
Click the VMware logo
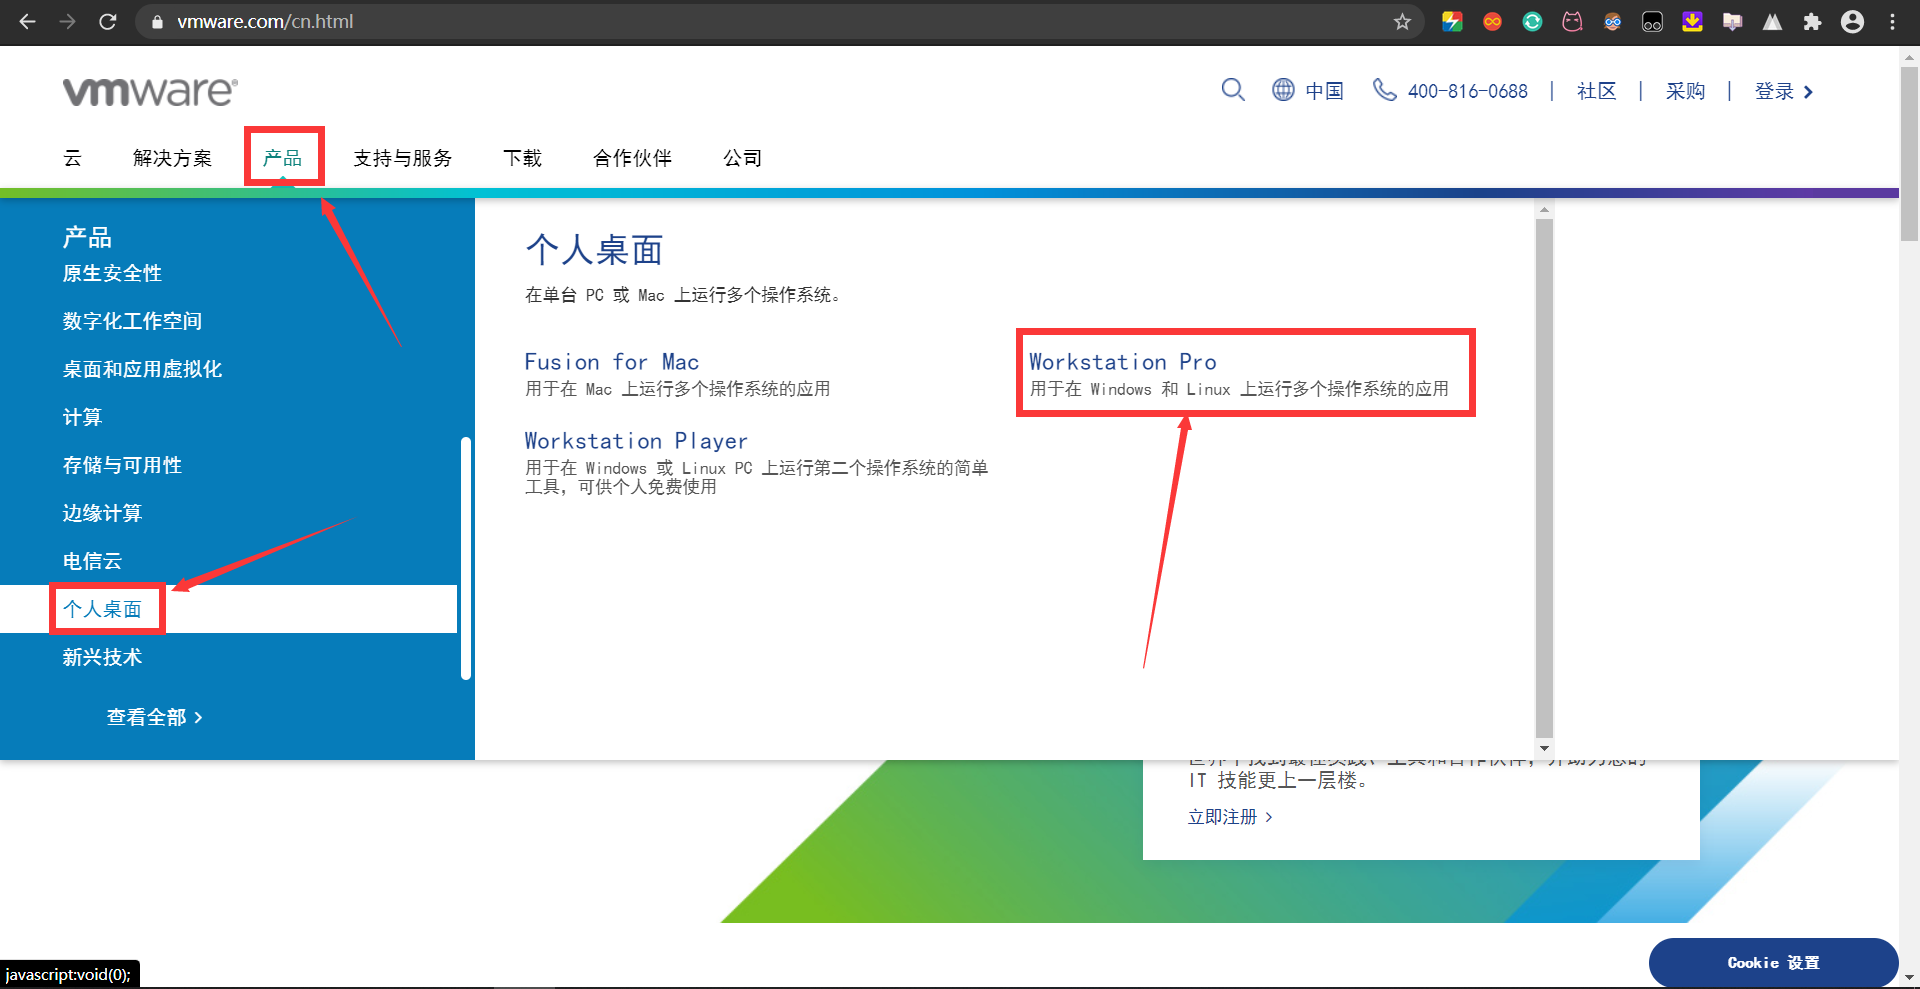147,91
